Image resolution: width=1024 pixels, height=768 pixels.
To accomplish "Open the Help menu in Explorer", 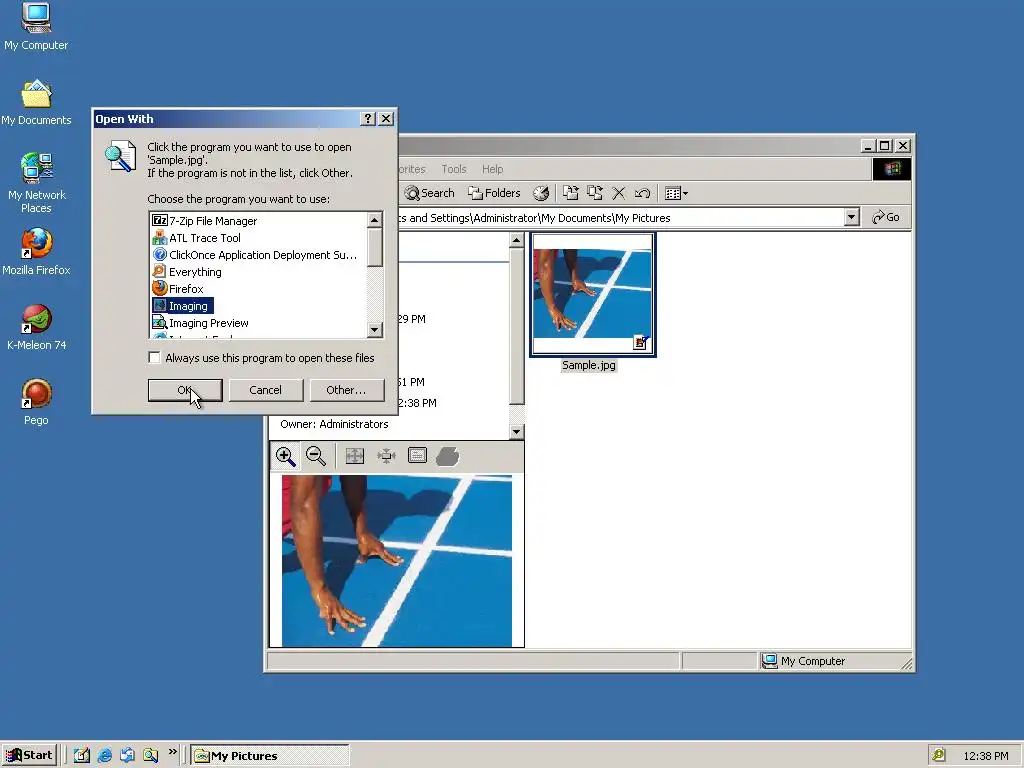I will pyautogui.click(x=492, y=169).
